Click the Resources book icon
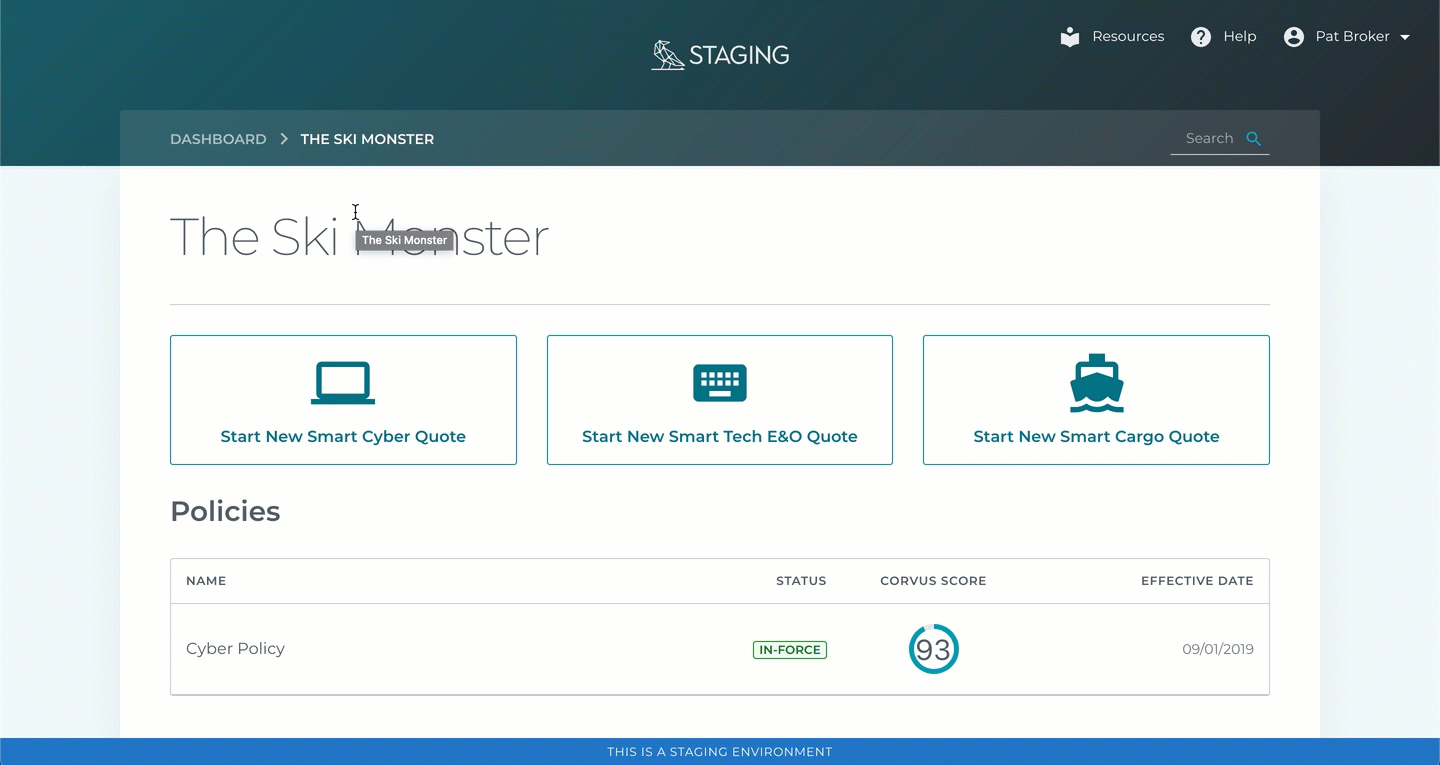Viewport: 1440px width, 765px height. point(1070,37)
